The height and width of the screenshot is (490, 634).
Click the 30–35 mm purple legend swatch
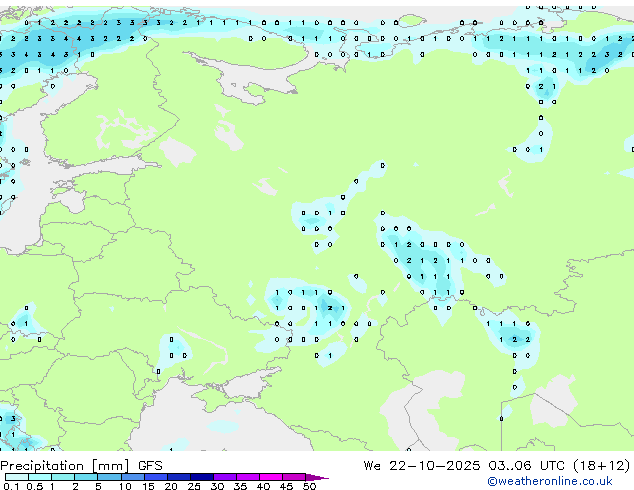point(225,477)
